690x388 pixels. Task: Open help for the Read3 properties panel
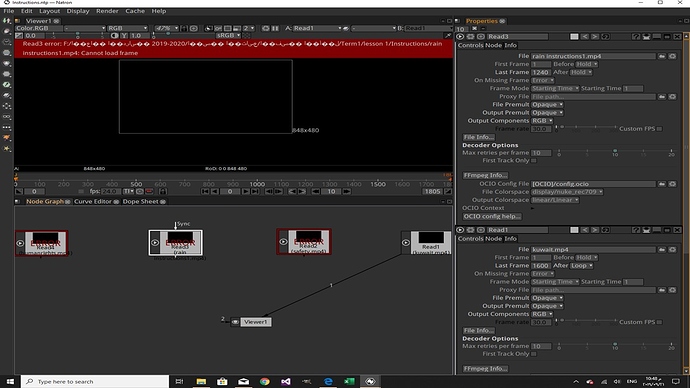click(636, 37)
